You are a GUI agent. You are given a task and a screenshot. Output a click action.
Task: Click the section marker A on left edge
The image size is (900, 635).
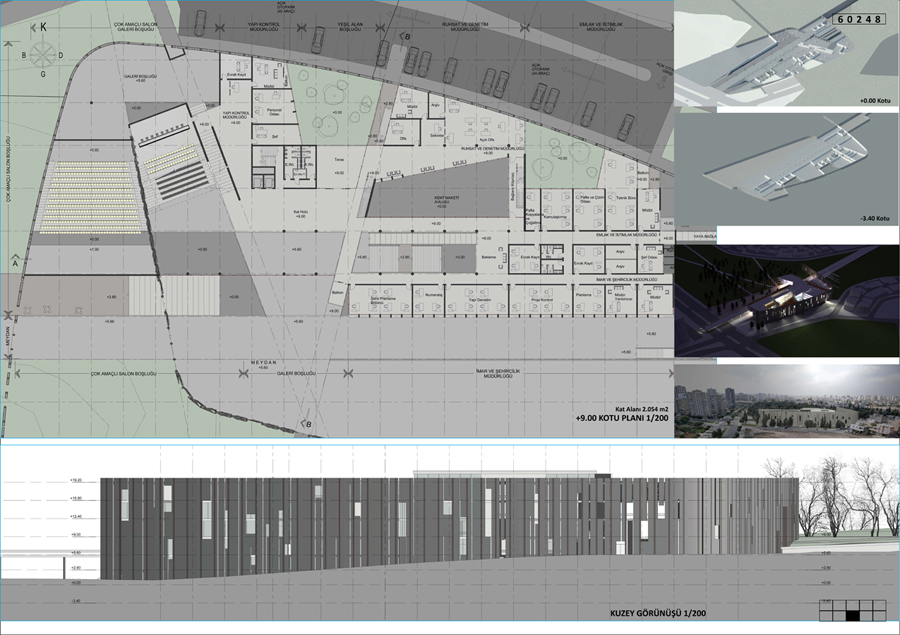13,260
